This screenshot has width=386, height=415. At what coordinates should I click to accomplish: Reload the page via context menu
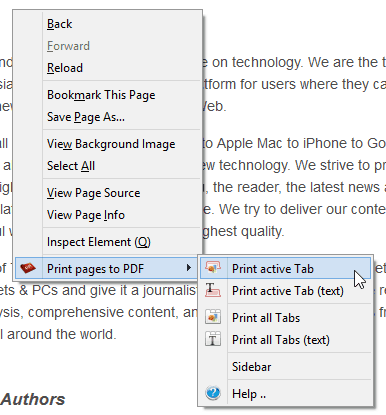[108, 68]
